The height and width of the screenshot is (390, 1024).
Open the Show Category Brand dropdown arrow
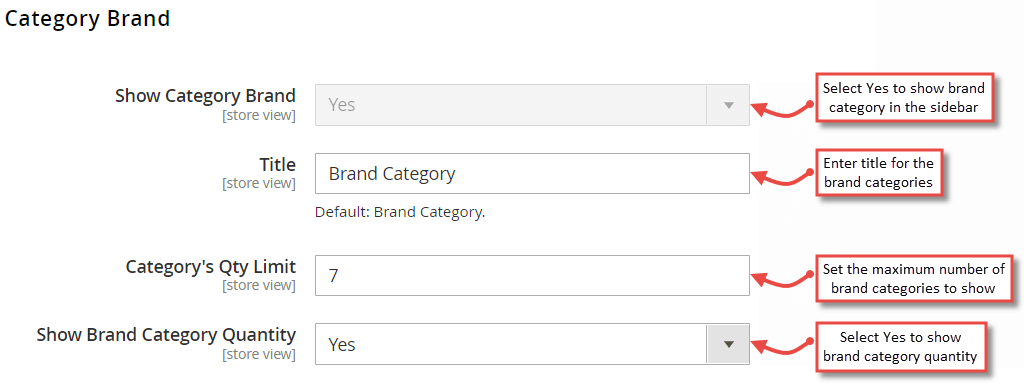(728, 105)
